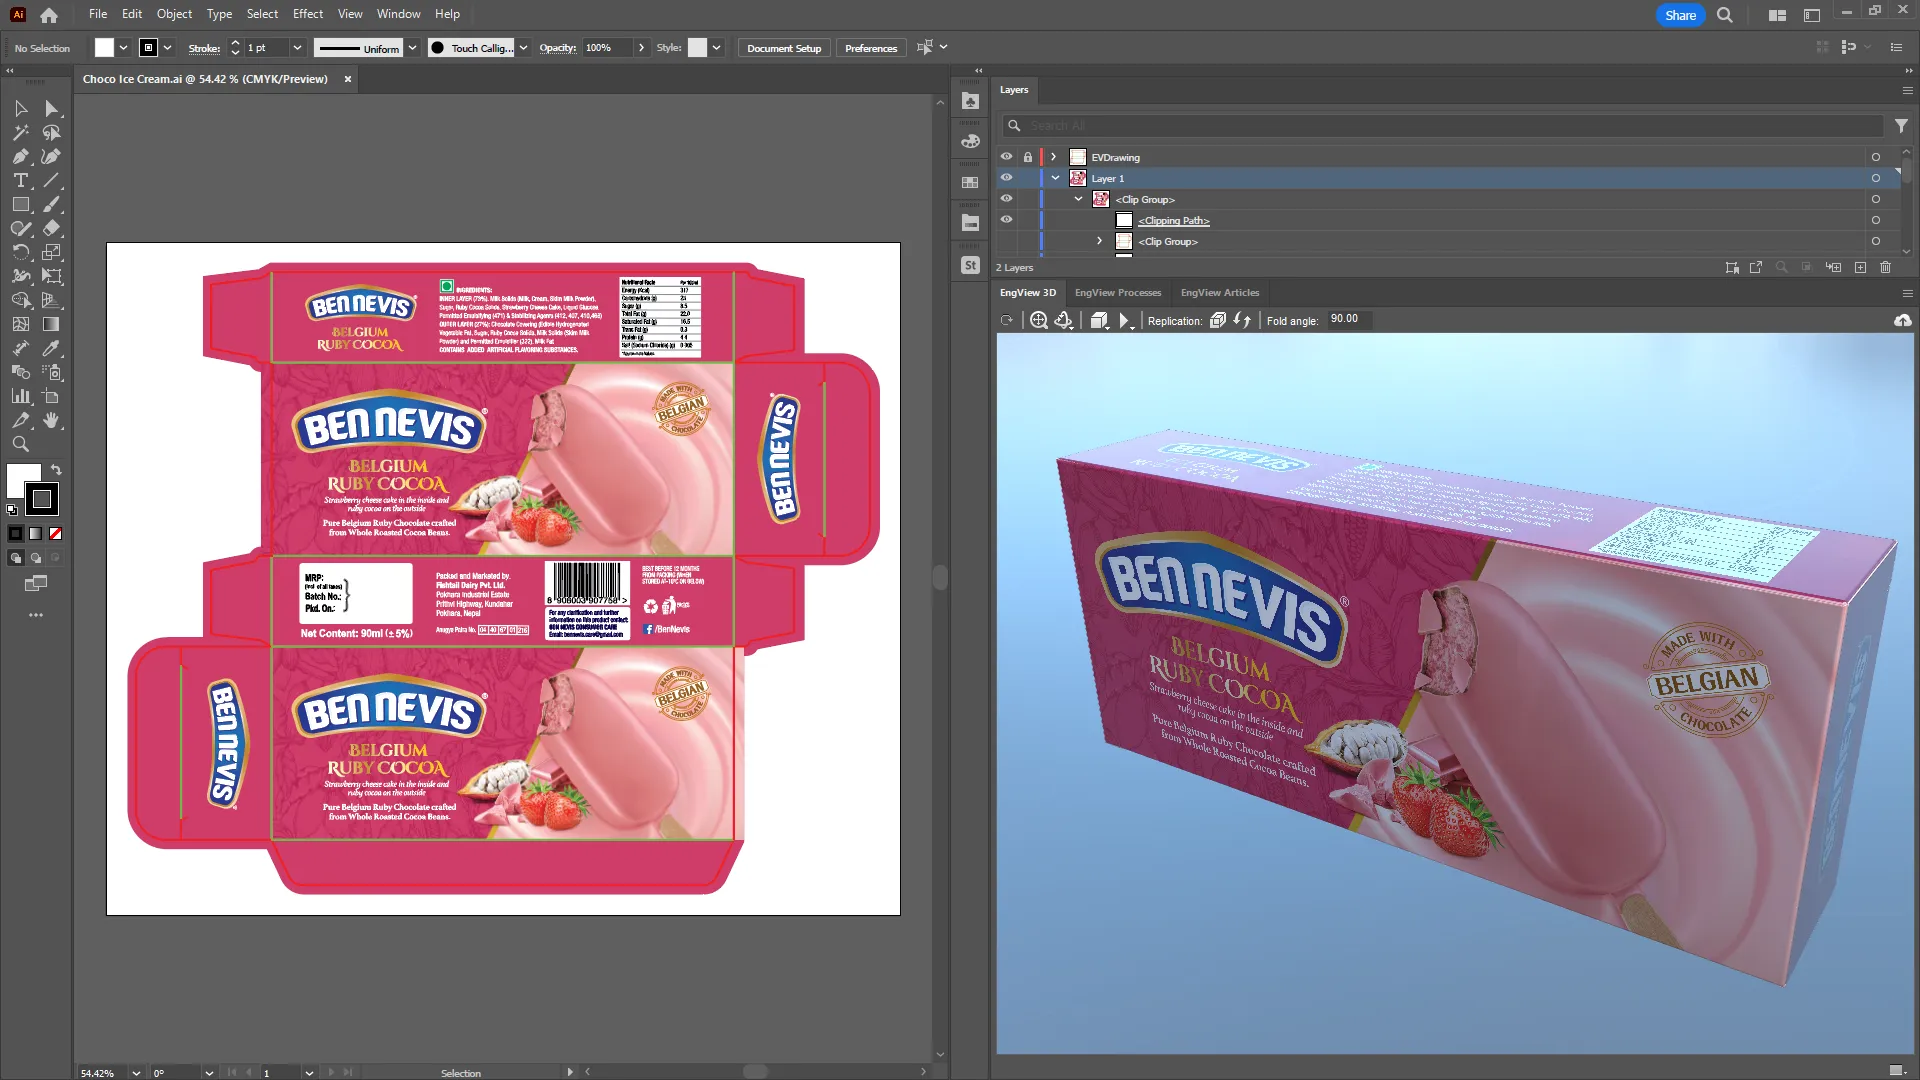Screen dimensions: 1920x1080
Task: Click the fill color swatch in control bar
Action: point(104,48)
